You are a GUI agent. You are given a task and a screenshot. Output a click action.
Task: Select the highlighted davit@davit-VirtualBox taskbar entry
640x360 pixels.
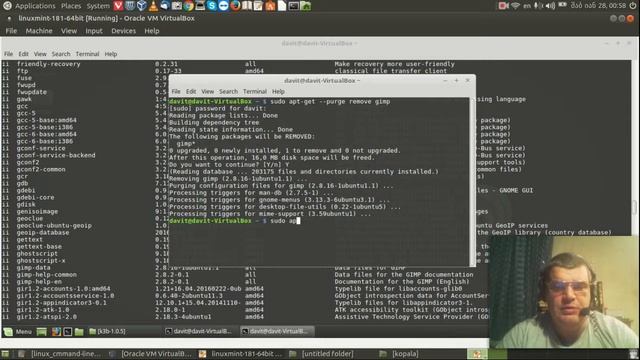point(276,331)
